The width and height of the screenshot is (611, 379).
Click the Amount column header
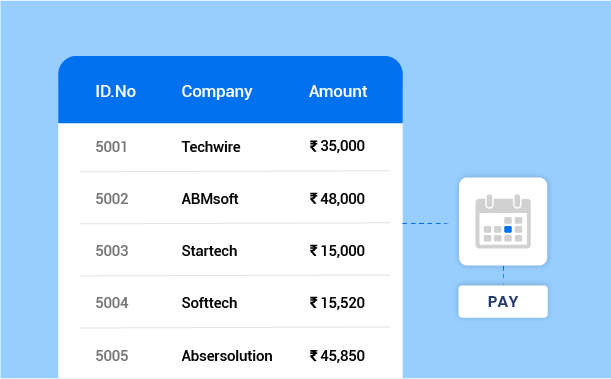tap(338, 92)
